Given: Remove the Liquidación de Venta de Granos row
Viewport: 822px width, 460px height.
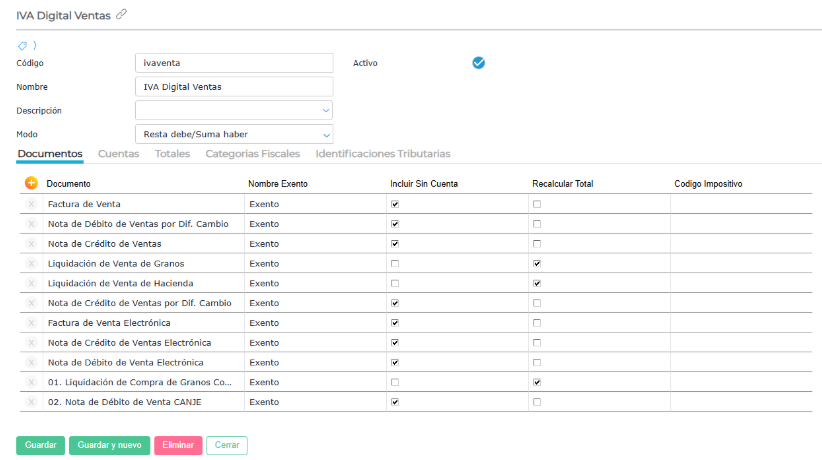Looking at the screenshot, I should pos(31,263).
